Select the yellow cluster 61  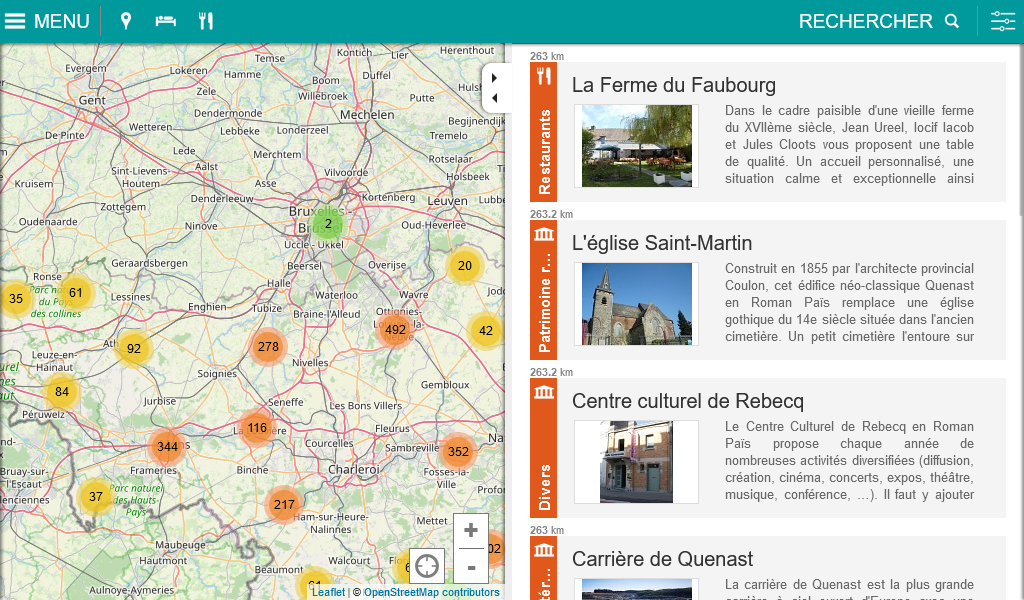(x=76, y=292)
